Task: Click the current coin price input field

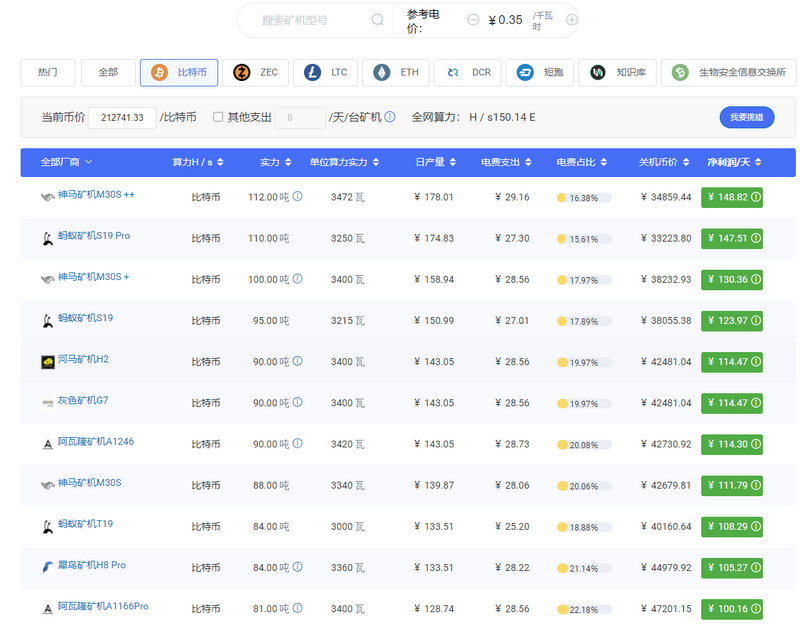Action: pos(122,117)
